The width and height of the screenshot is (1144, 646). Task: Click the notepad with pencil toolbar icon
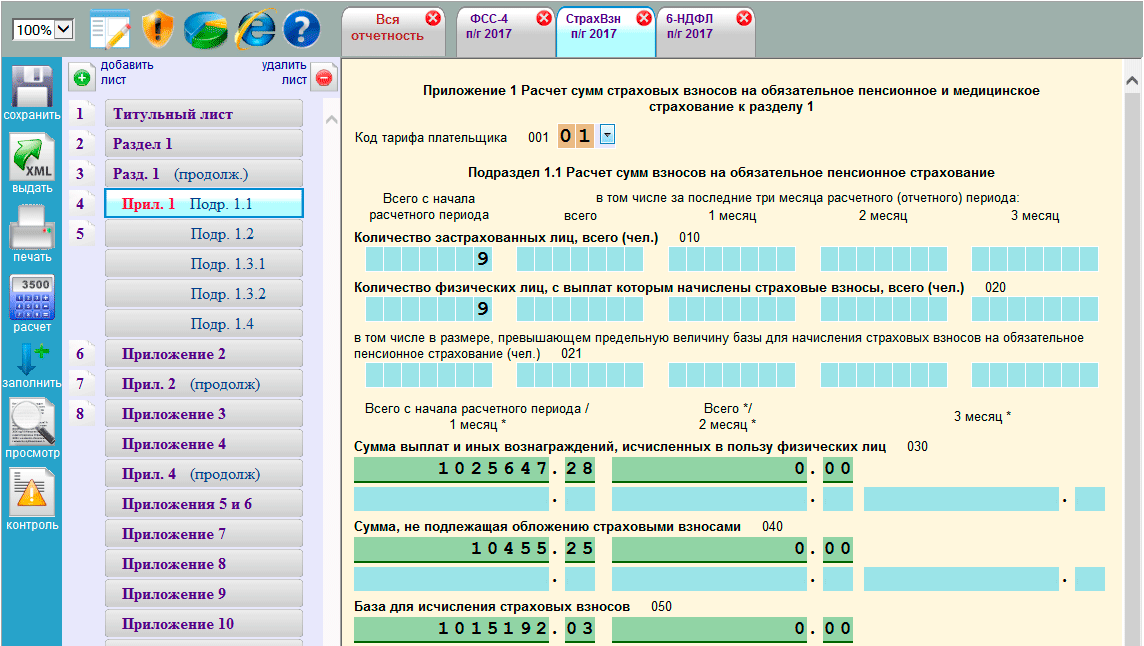click(x=110, y=30)
